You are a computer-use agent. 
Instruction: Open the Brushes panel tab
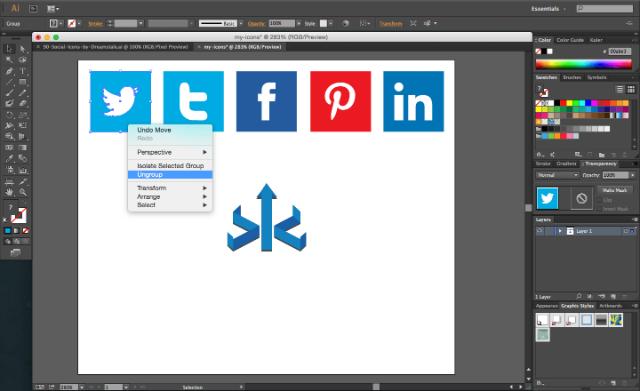click(572, 77)
